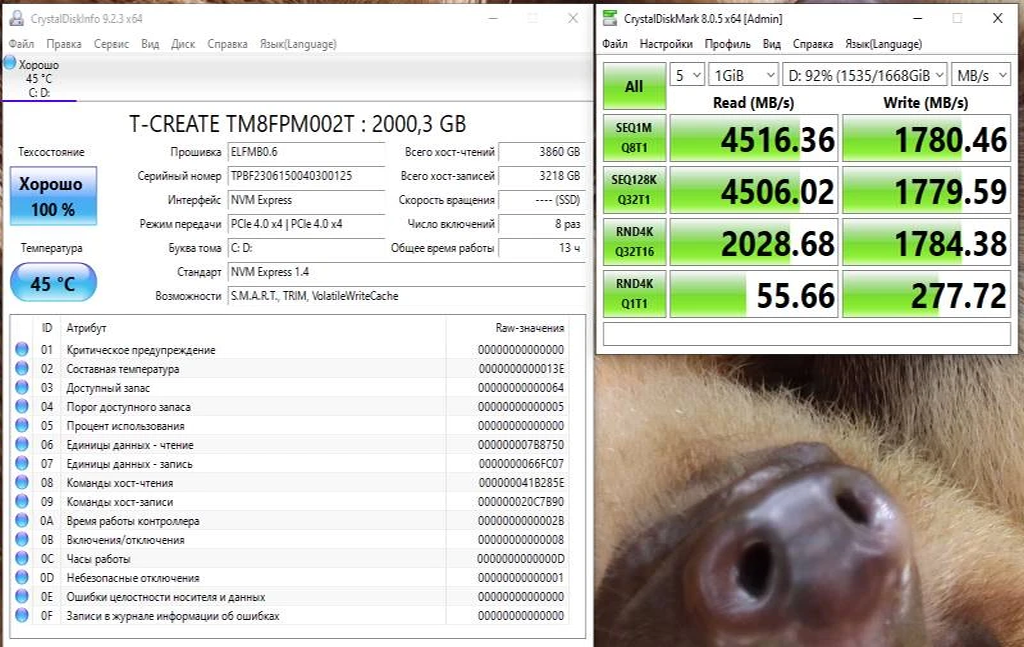Click the blue status orb beside Хорошо drive tab
The image size is (1024, 647).
(x=10, y=63)
